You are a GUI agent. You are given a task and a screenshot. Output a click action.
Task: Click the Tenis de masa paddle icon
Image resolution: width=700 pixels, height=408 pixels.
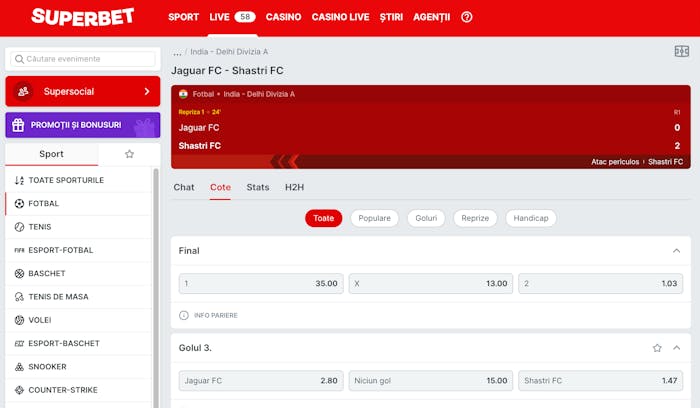tap(19, 297)
